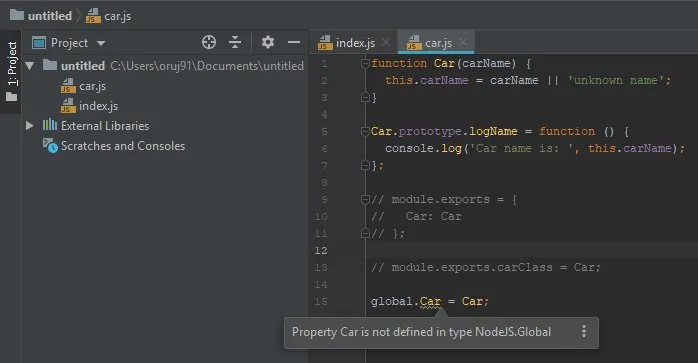
Task: Open the Project view selector dropdown arrow
Action: [x=101, y=43]
